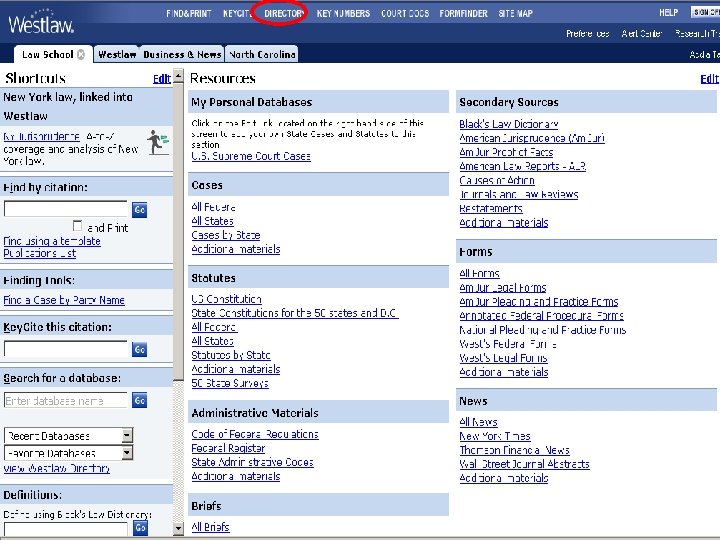720x540 pixels.
Task: Click the KeyCite this citation input field
Action: pyautogui.click(x=66, y=349)
